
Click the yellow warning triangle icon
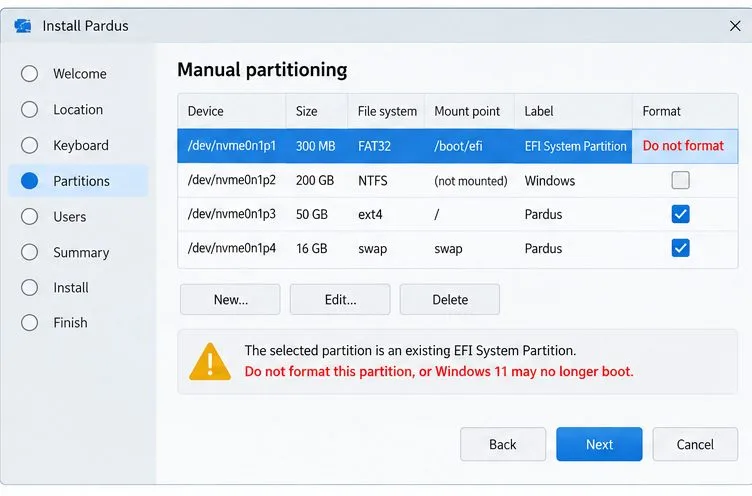(210, 362)
